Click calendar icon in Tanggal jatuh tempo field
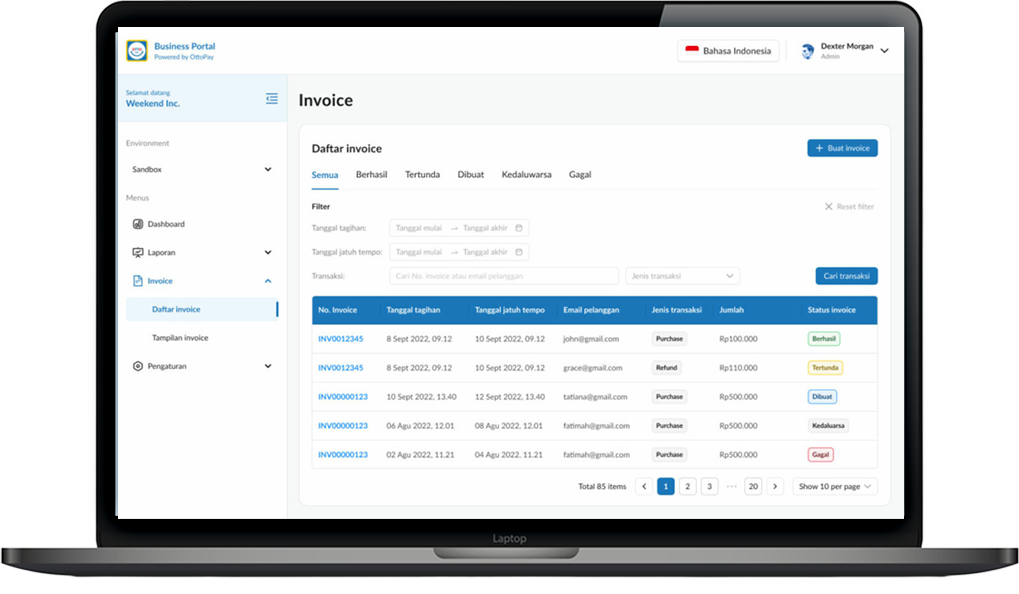The image size is (1019, 594). click(519, 253)
